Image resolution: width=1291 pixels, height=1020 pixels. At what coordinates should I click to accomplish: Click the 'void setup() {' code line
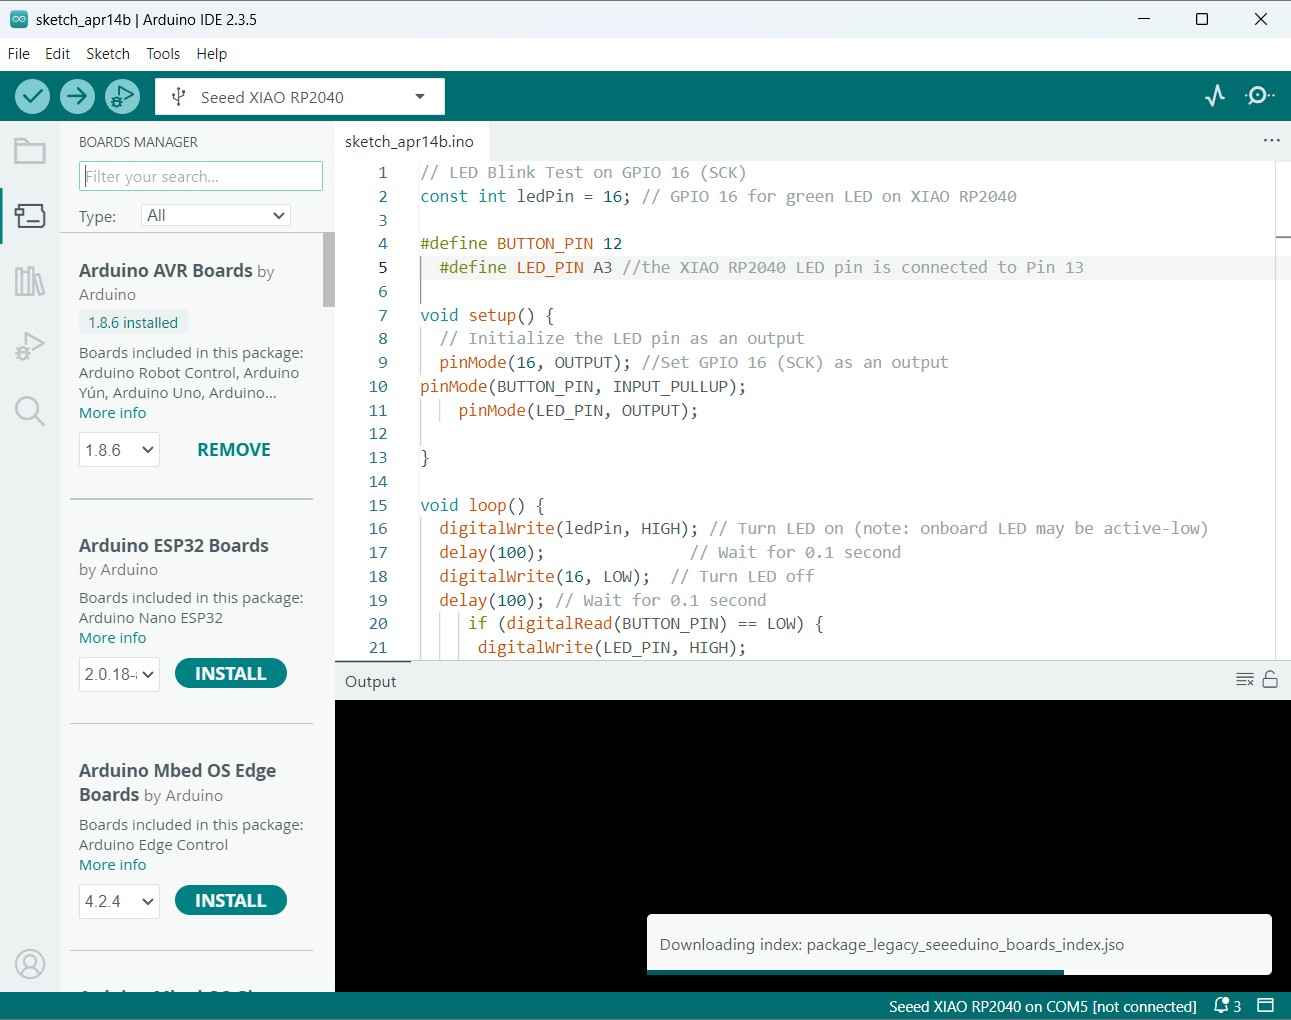click(x=487, y=316)
